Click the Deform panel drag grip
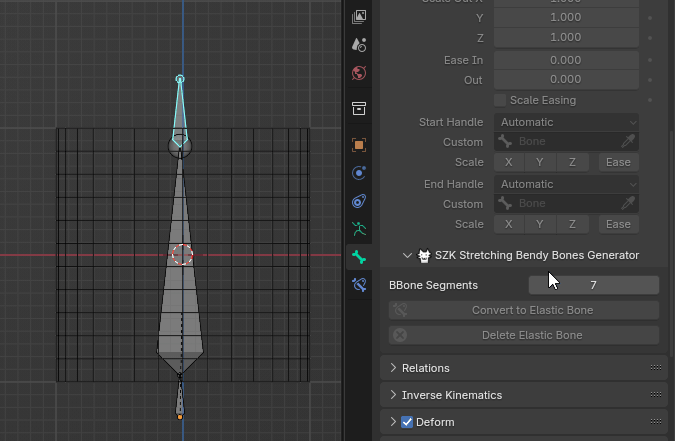Image resolution: width=675 pixels, height=441 pixels. click(x=656, y=422)
